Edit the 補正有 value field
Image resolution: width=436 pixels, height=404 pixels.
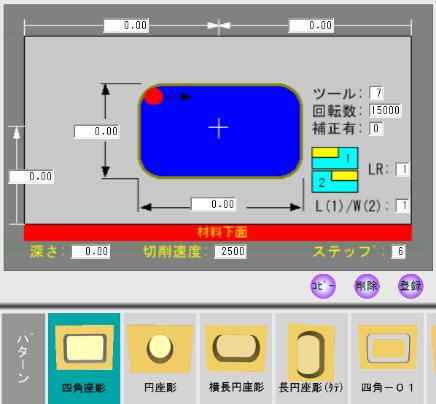click(376, 129)
